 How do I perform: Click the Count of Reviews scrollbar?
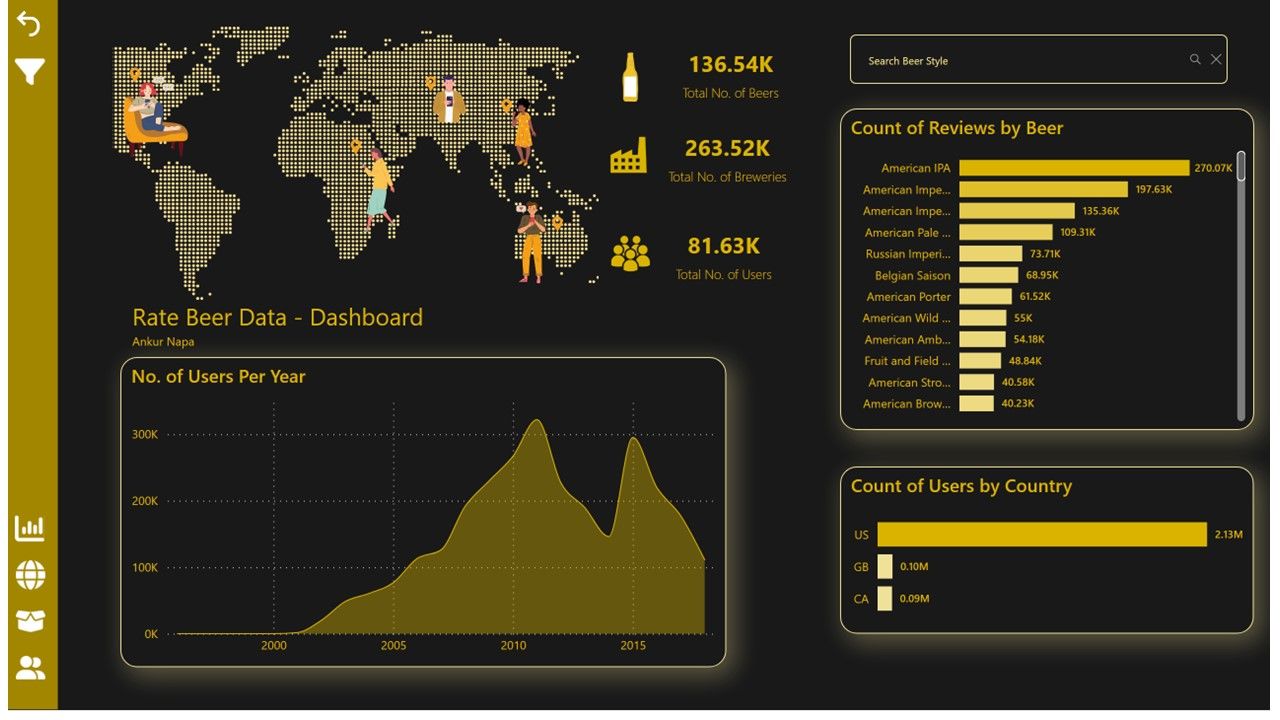1241,166
